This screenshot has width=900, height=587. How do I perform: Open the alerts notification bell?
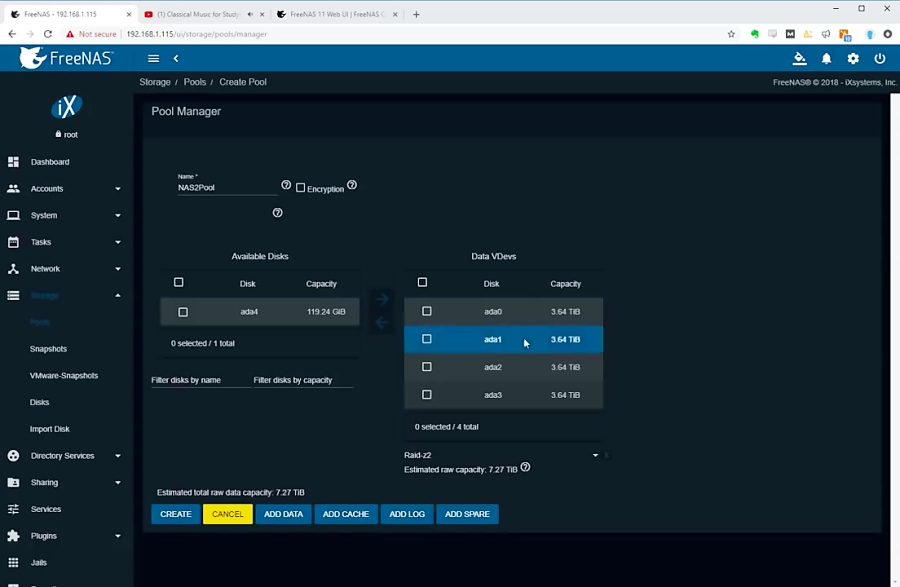pyautogui.click(x=826, y=59)
